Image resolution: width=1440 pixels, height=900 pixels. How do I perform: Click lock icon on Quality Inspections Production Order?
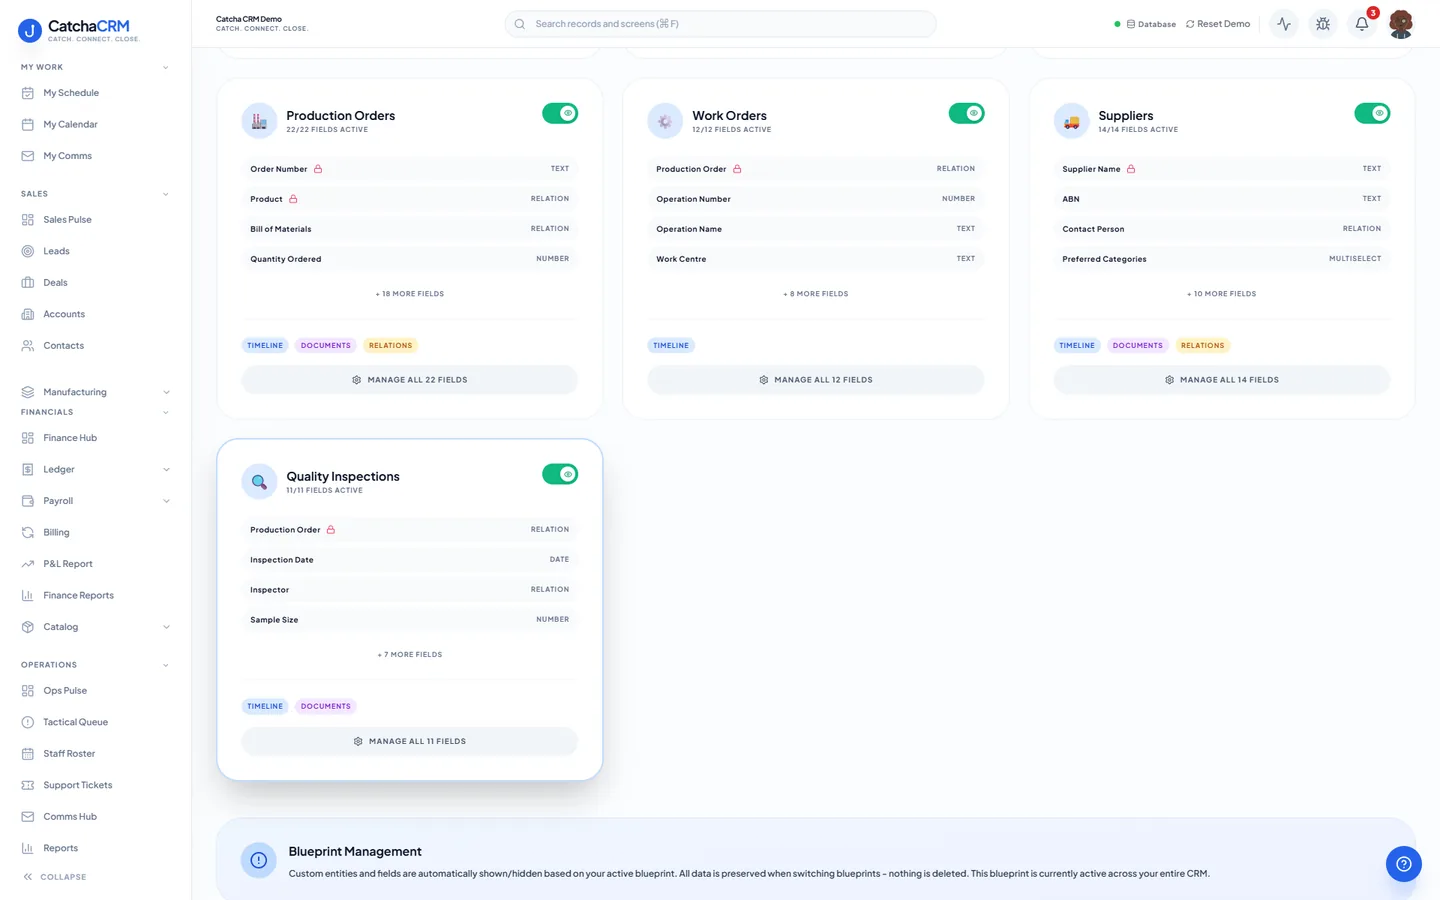point(331,530)
